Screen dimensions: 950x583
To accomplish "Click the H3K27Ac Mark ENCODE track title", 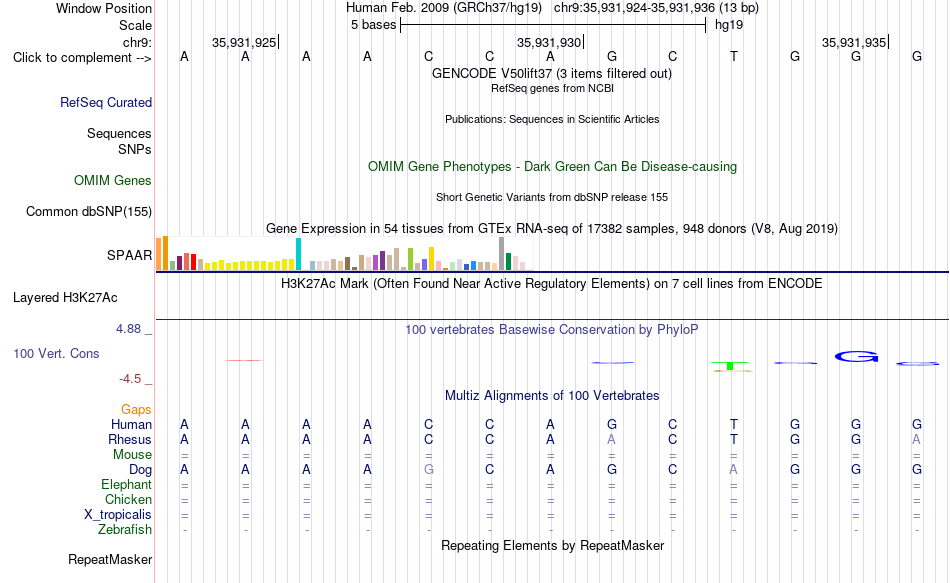I will click(551, 284).
